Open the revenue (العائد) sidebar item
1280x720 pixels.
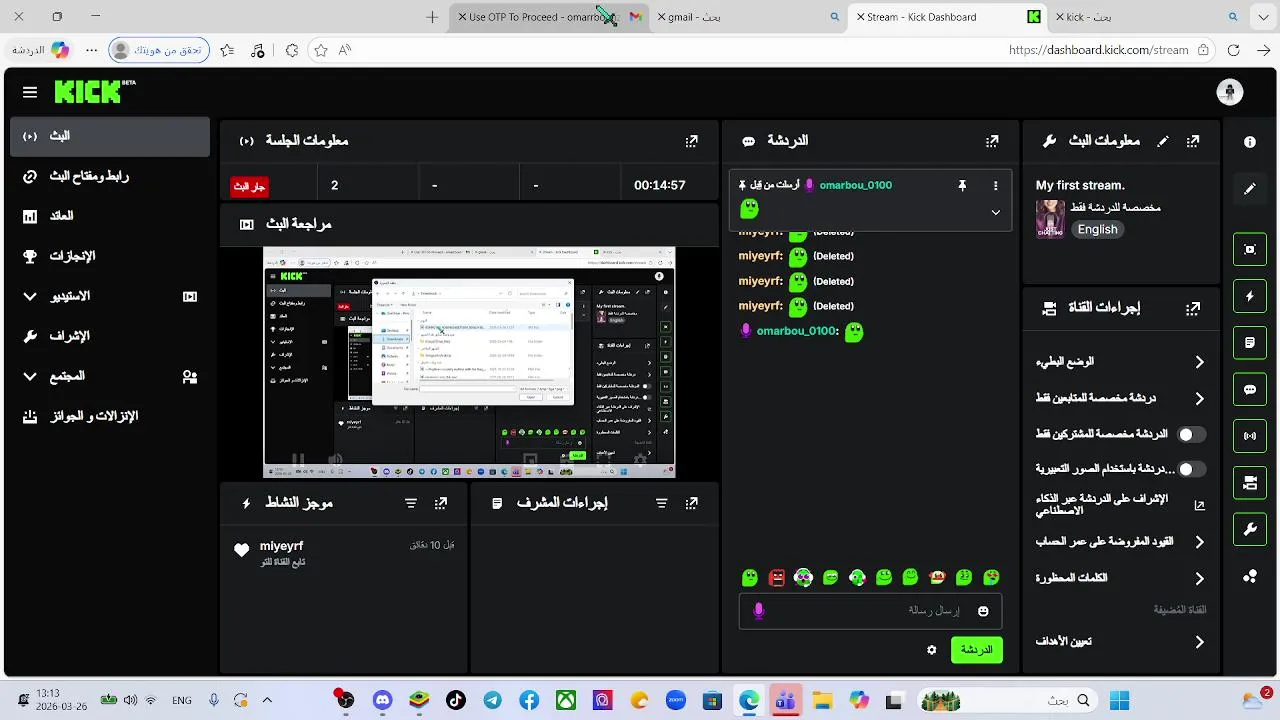(x=110, y=217)
